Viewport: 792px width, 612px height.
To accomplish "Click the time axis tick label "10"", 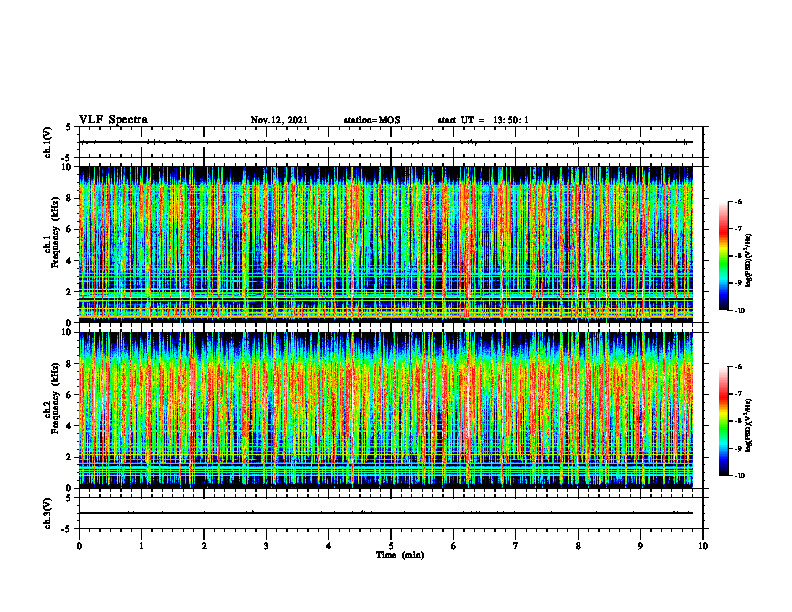I will [x=703, y=546].
